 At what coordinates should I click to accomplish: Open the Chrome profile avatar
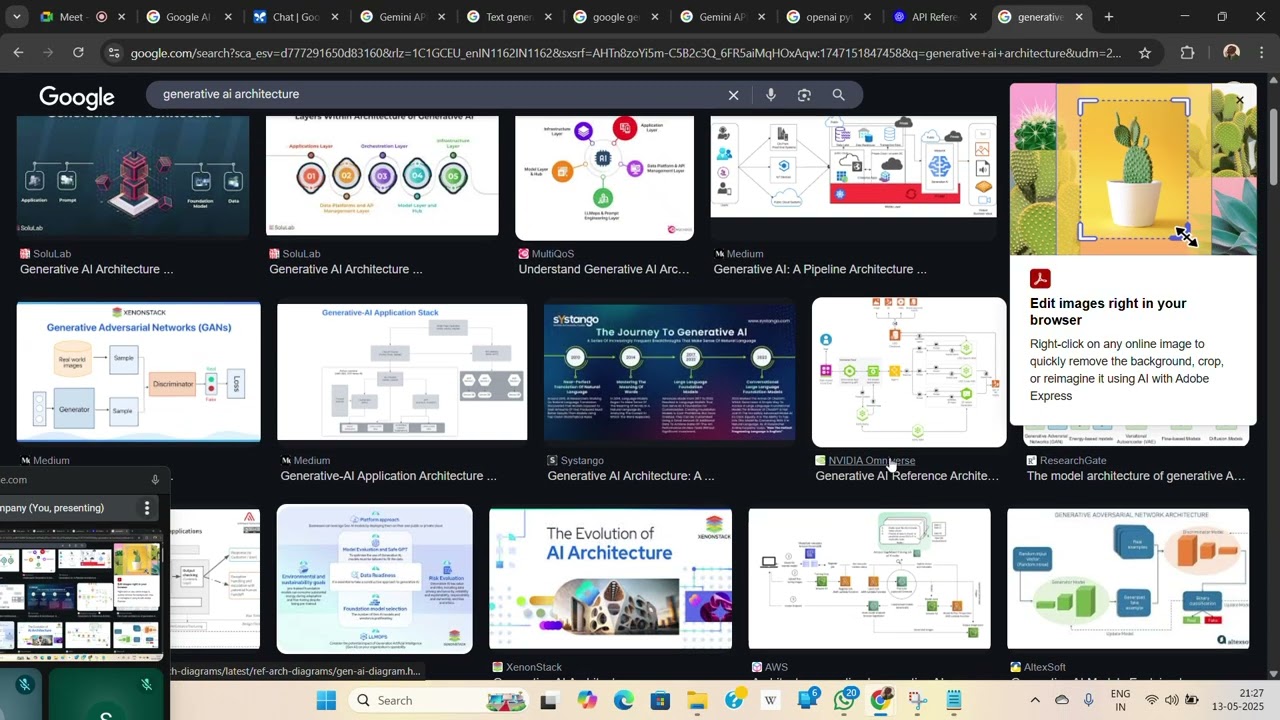(1231, 53)
